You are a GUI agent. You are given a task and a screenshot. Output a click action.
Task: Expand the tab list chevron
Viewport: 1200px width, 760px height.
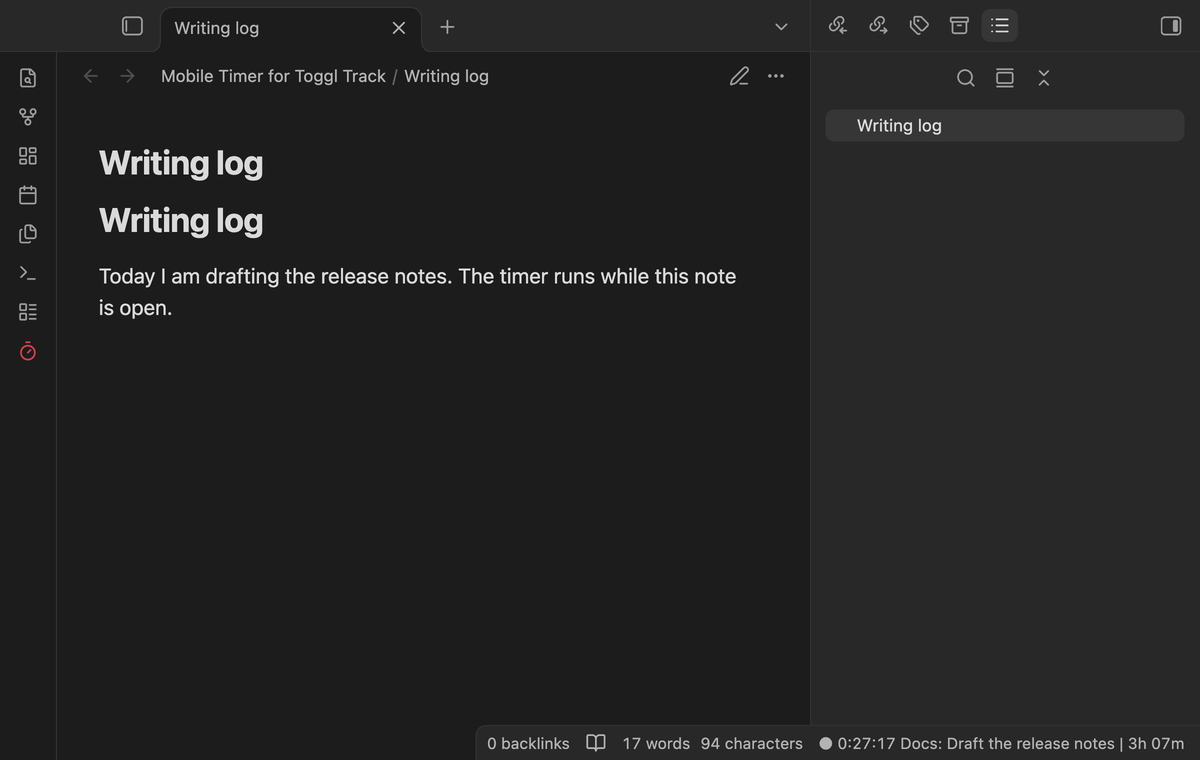pos(781,27)
